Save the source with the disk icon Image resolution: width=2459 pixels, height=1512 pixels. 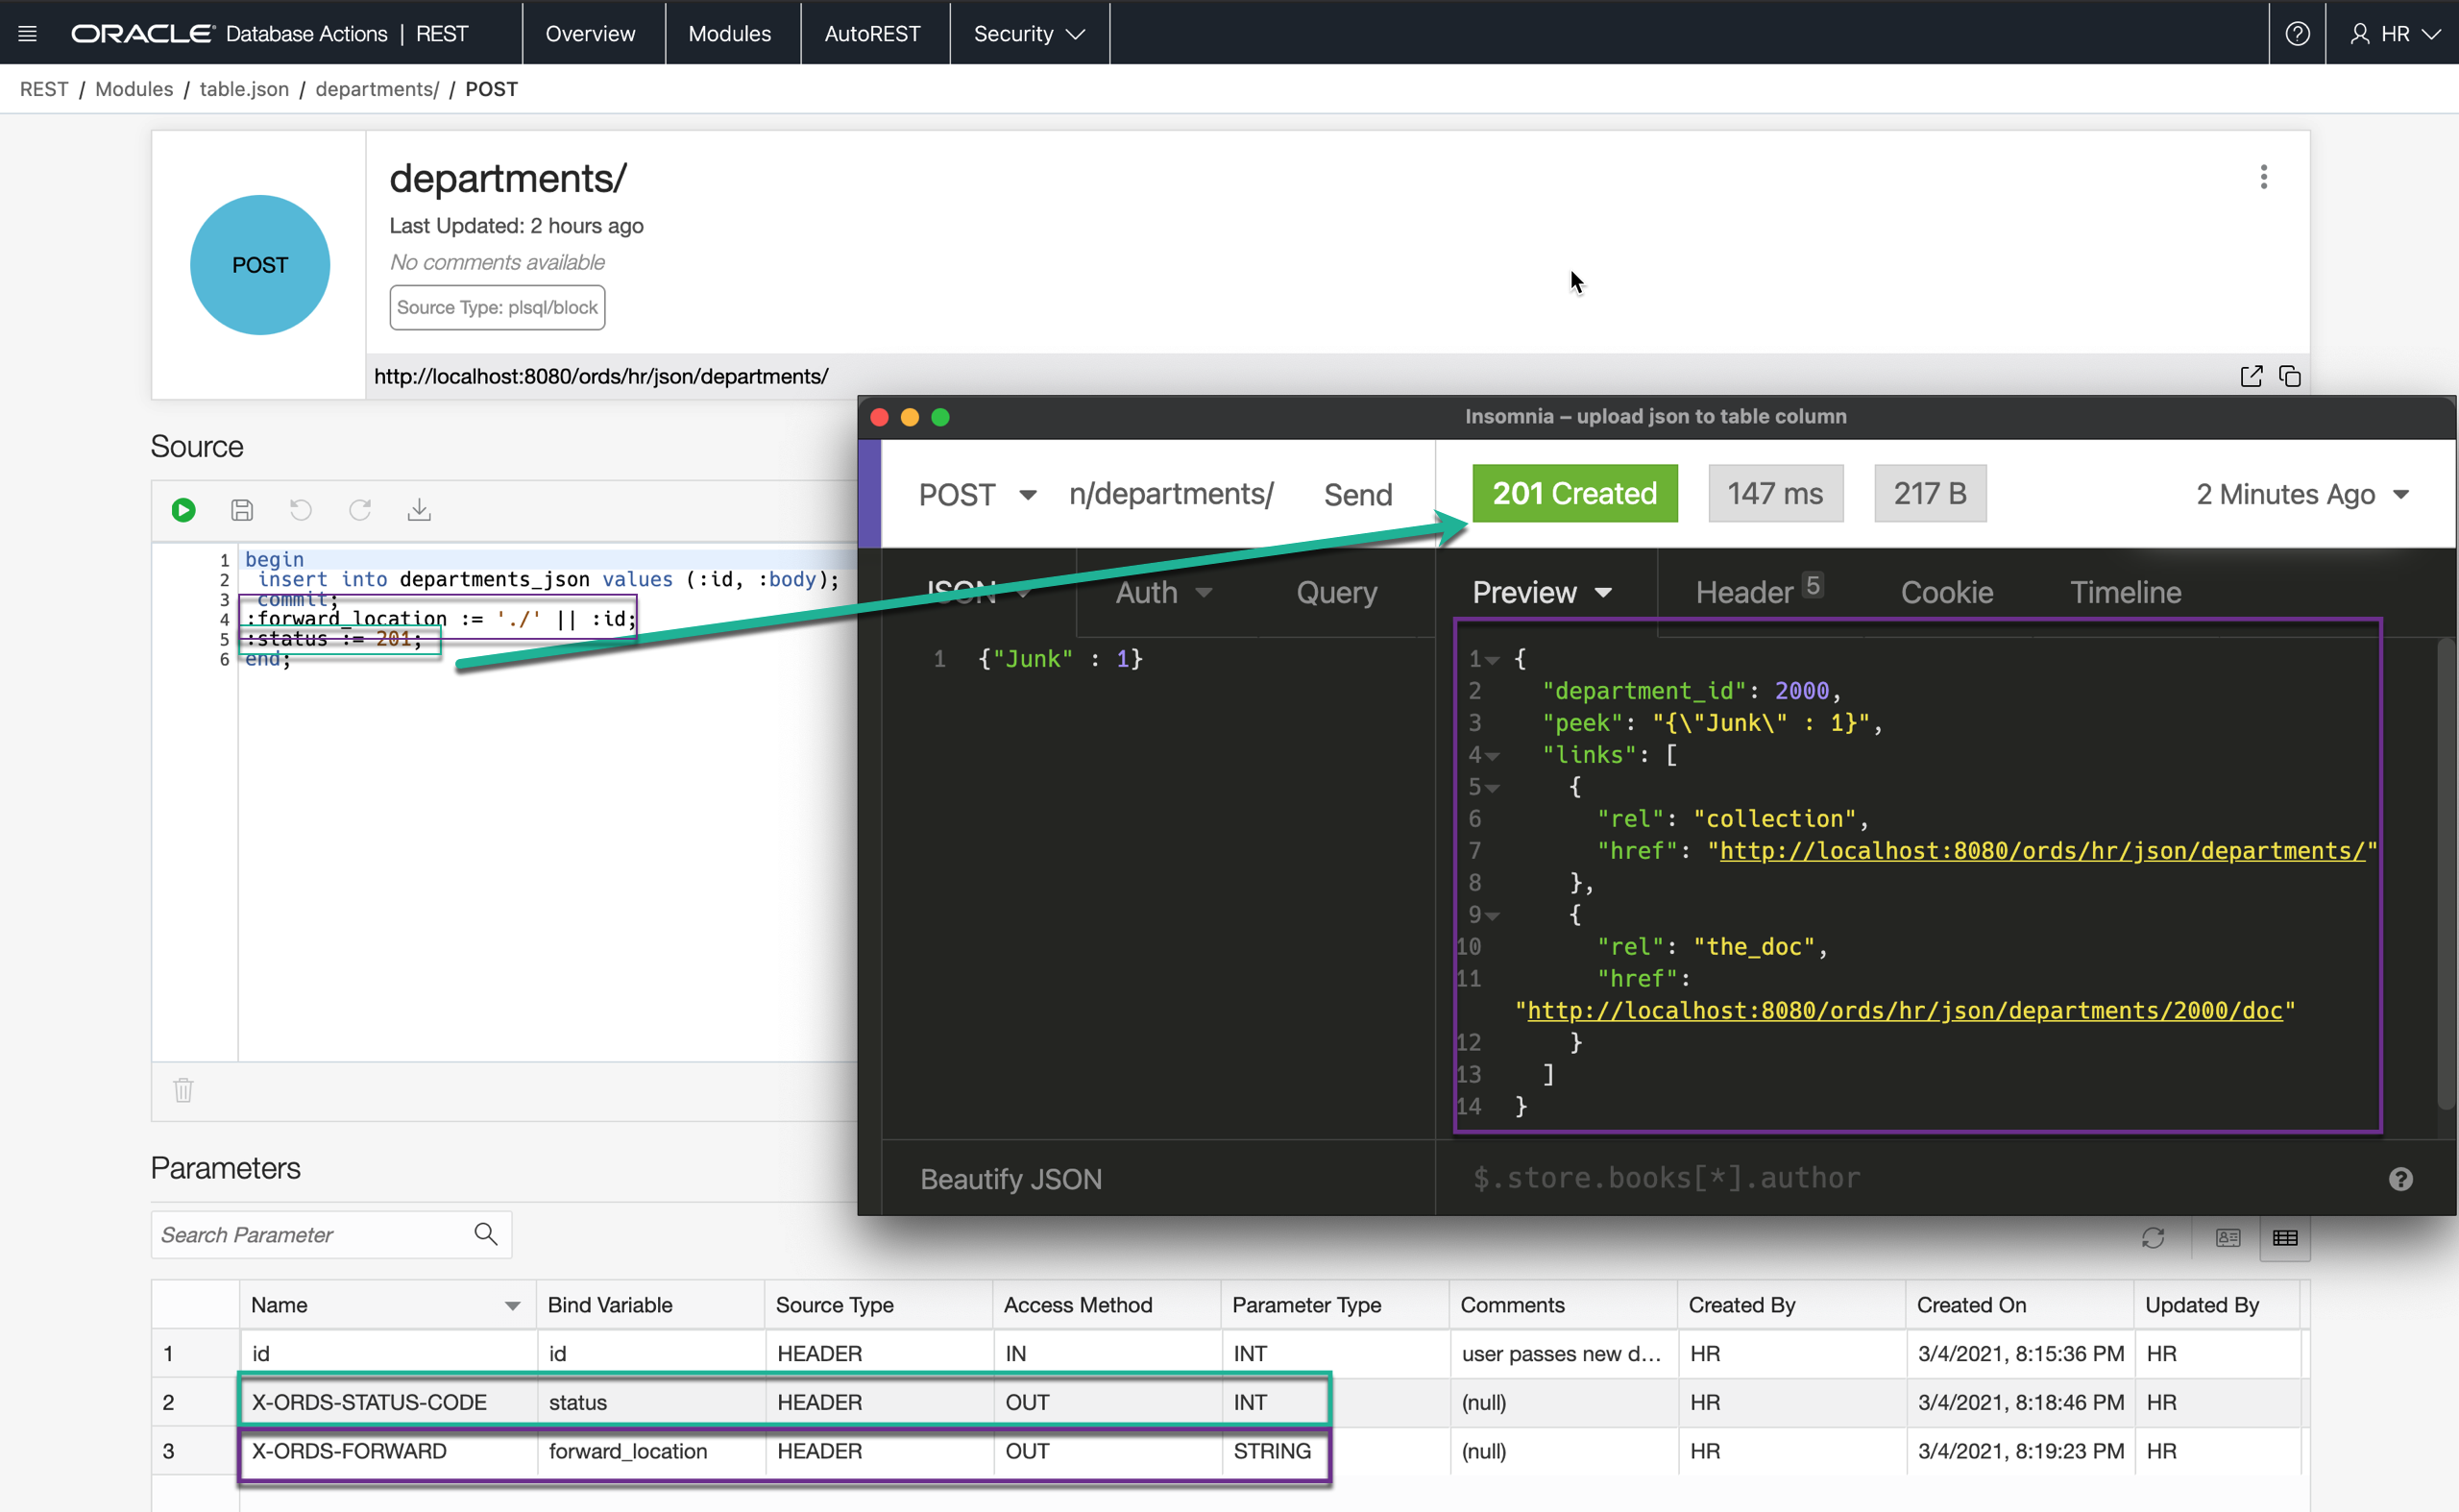(x=242, y=510)
